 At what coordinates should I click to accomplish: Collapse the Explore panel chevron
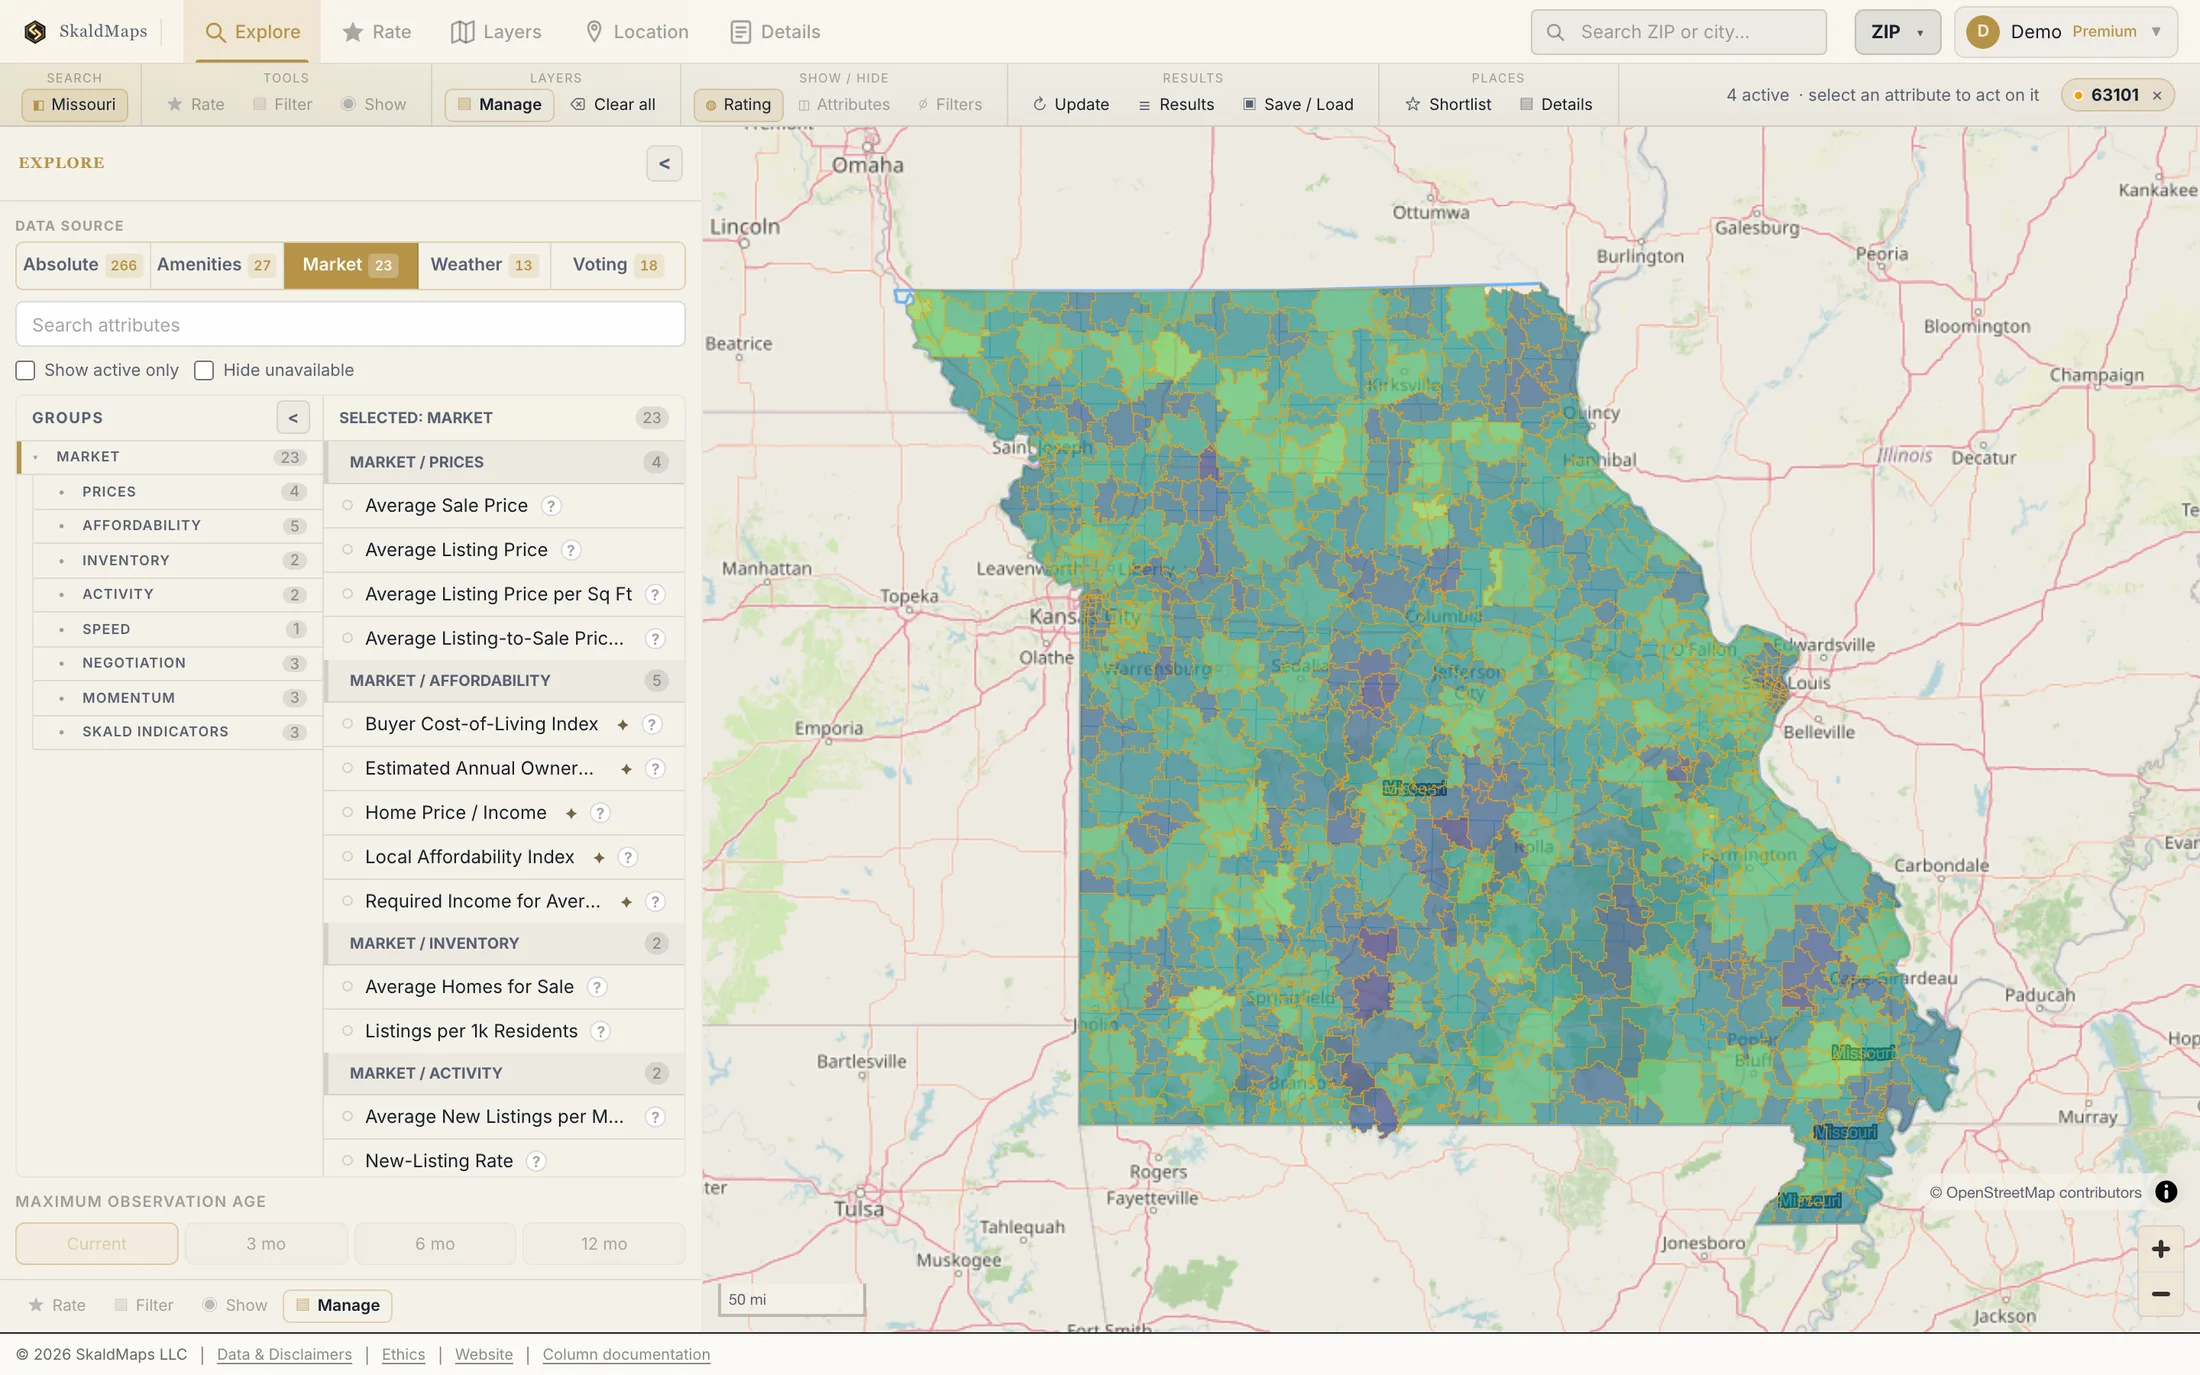[664, 164]
